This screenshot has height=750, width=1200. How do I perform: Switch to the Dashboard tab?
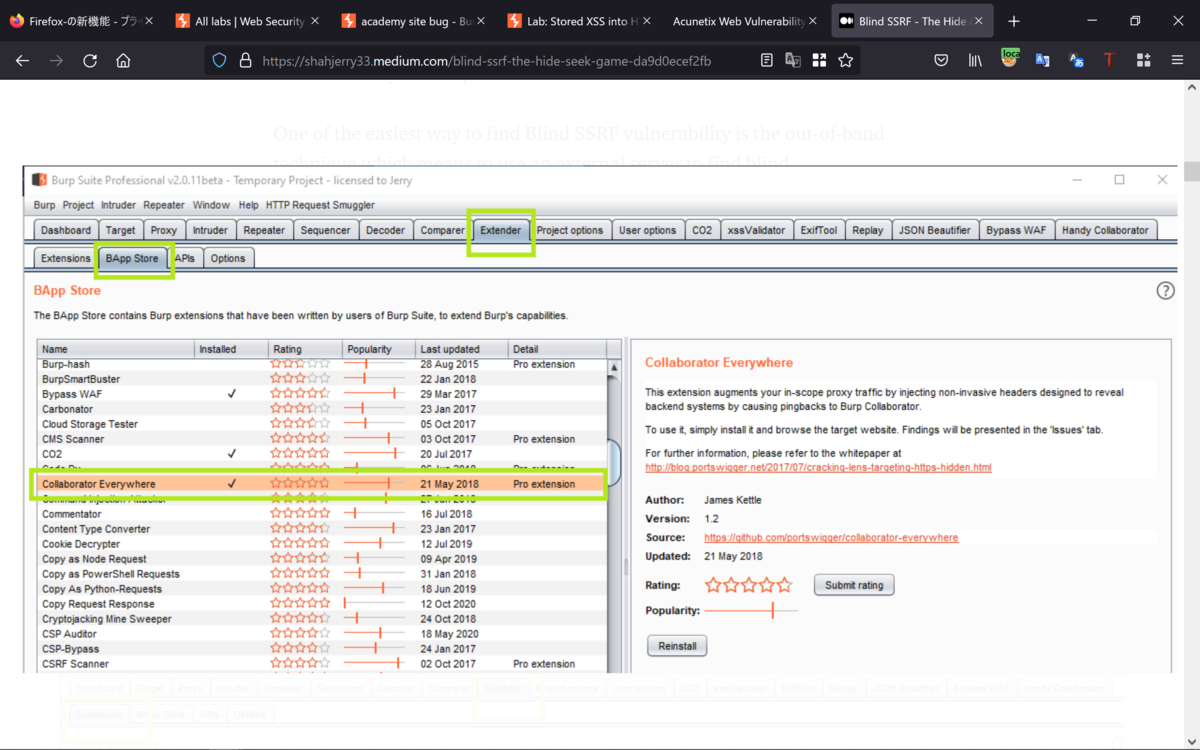coord(66,230)
